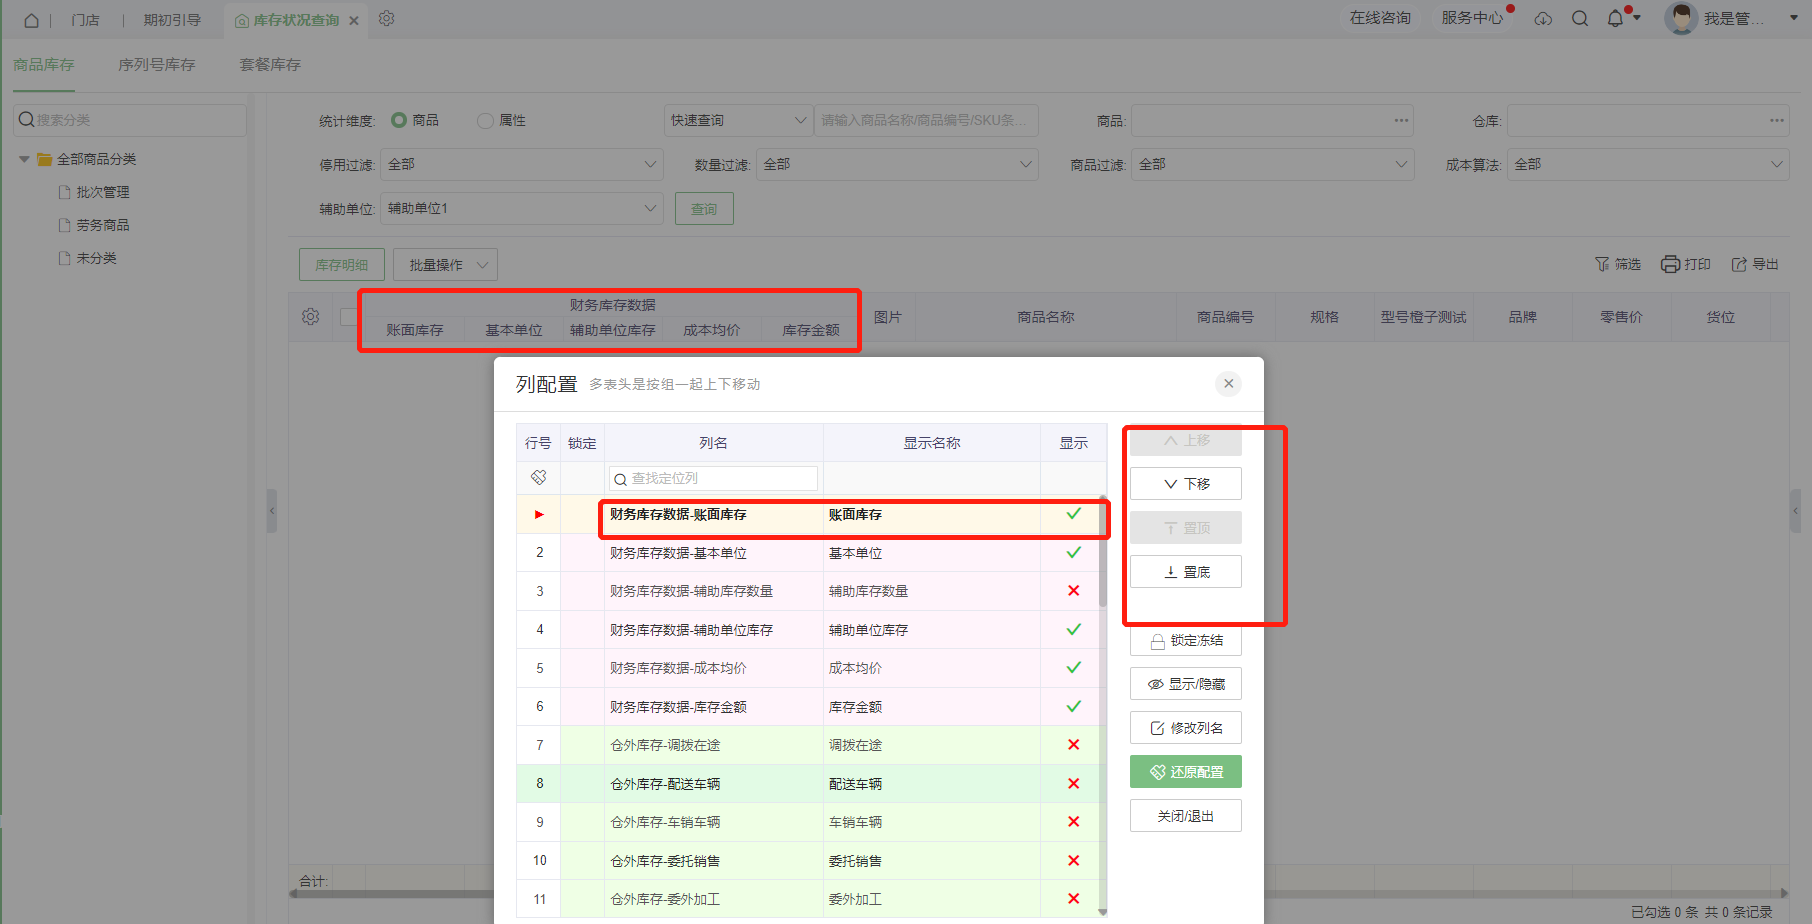Click the 查询 button

(x=704, y=209)
